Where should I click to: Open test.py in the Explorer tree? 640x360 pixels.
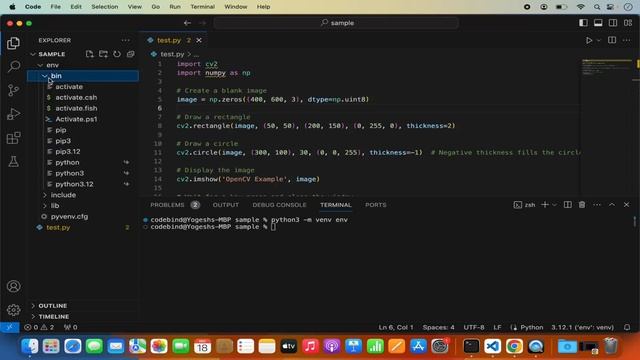(58, 227)
